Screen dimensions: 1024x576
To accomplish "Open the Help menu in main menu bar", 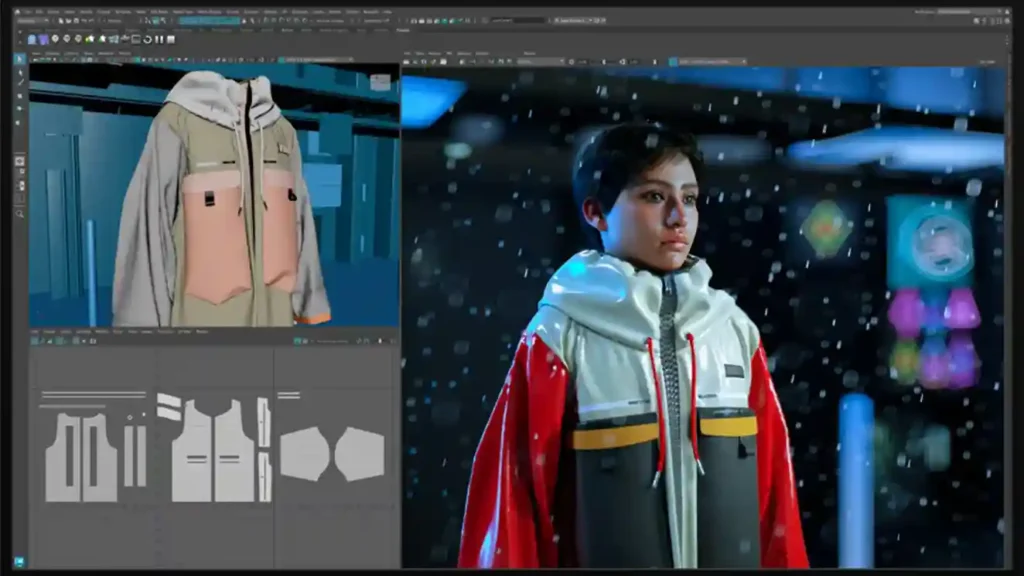I will click(388, 11).
